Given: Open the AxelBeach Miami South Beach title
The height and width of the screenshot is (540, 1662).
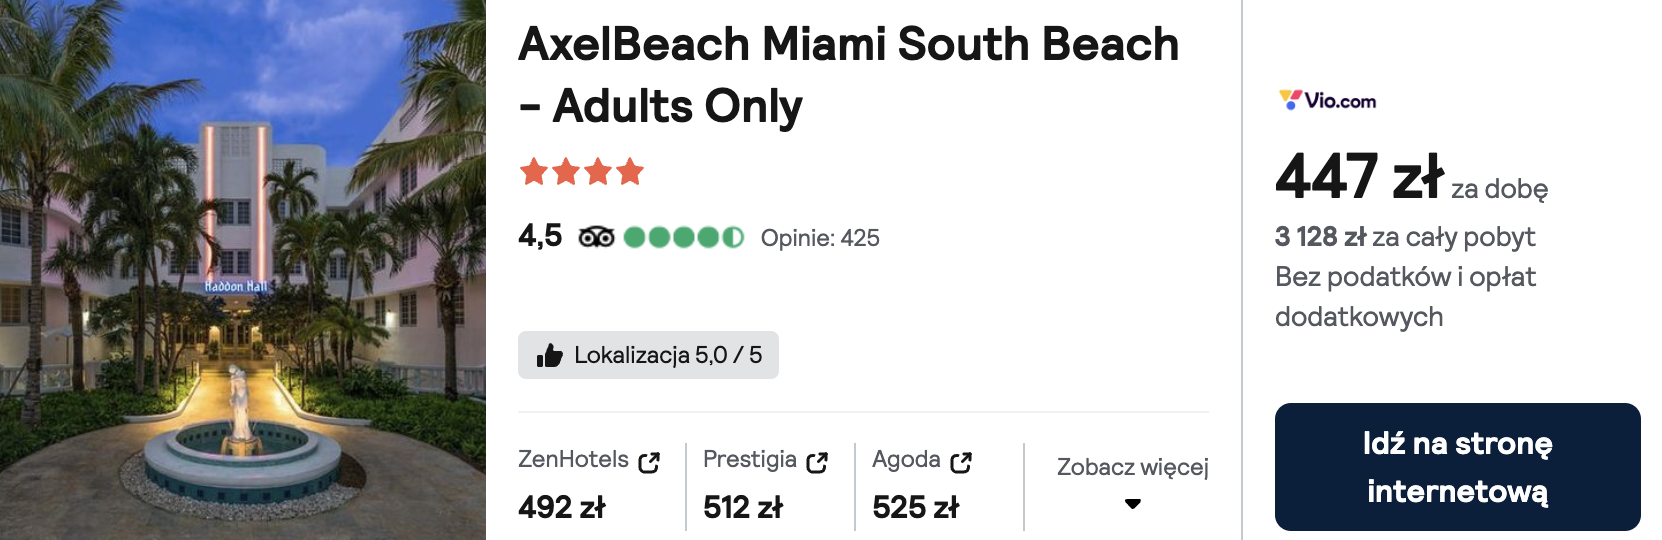Looking at the screenshot, I should pos(848,75).
